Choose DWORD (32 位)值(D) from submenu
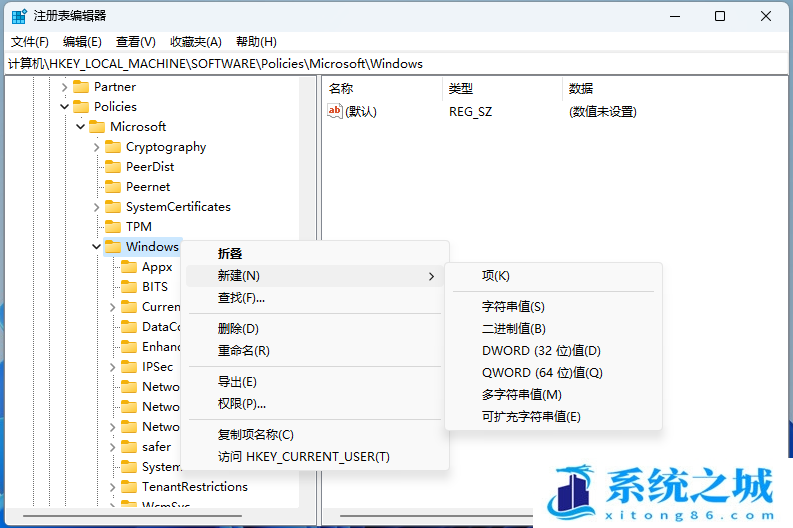 coord(540,351)
